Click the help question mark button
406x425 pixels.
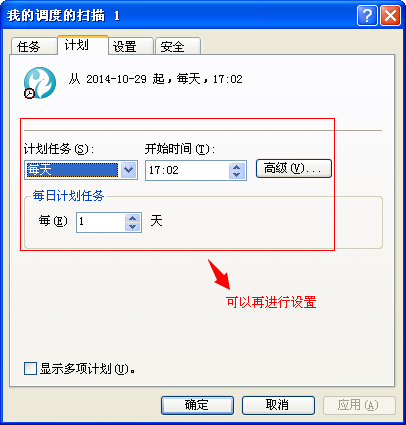[367, 15]
